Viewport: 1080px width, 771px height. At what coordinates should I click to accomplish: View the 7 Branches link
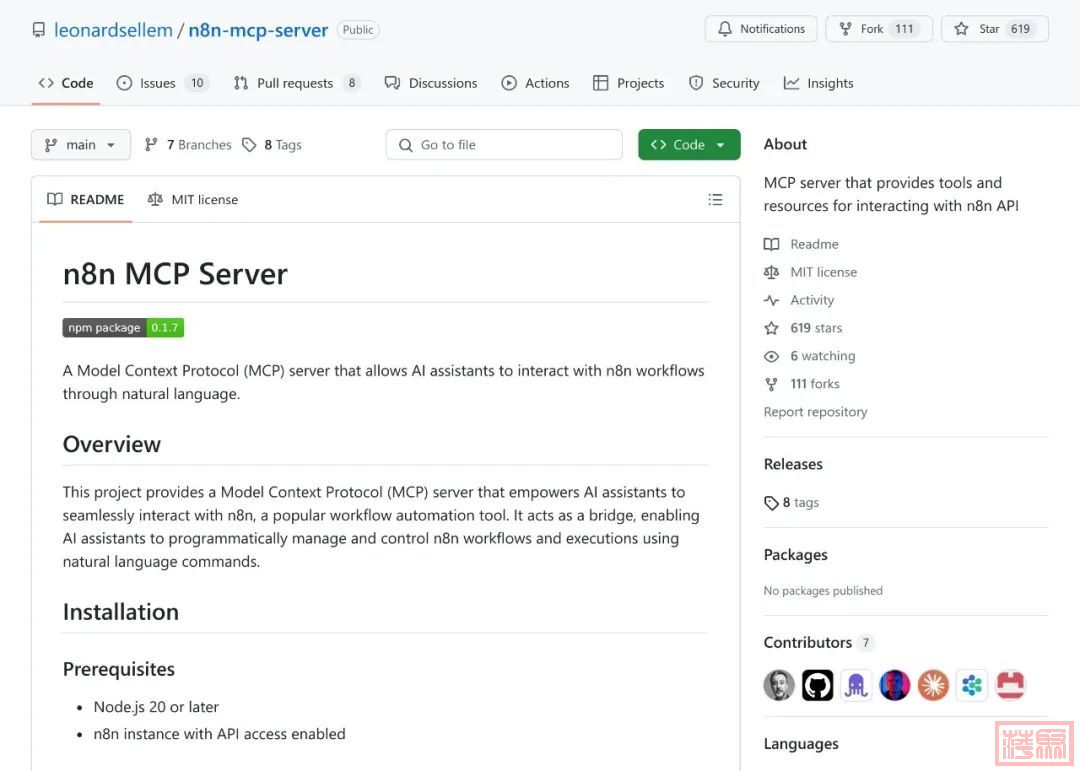point(188,145)
